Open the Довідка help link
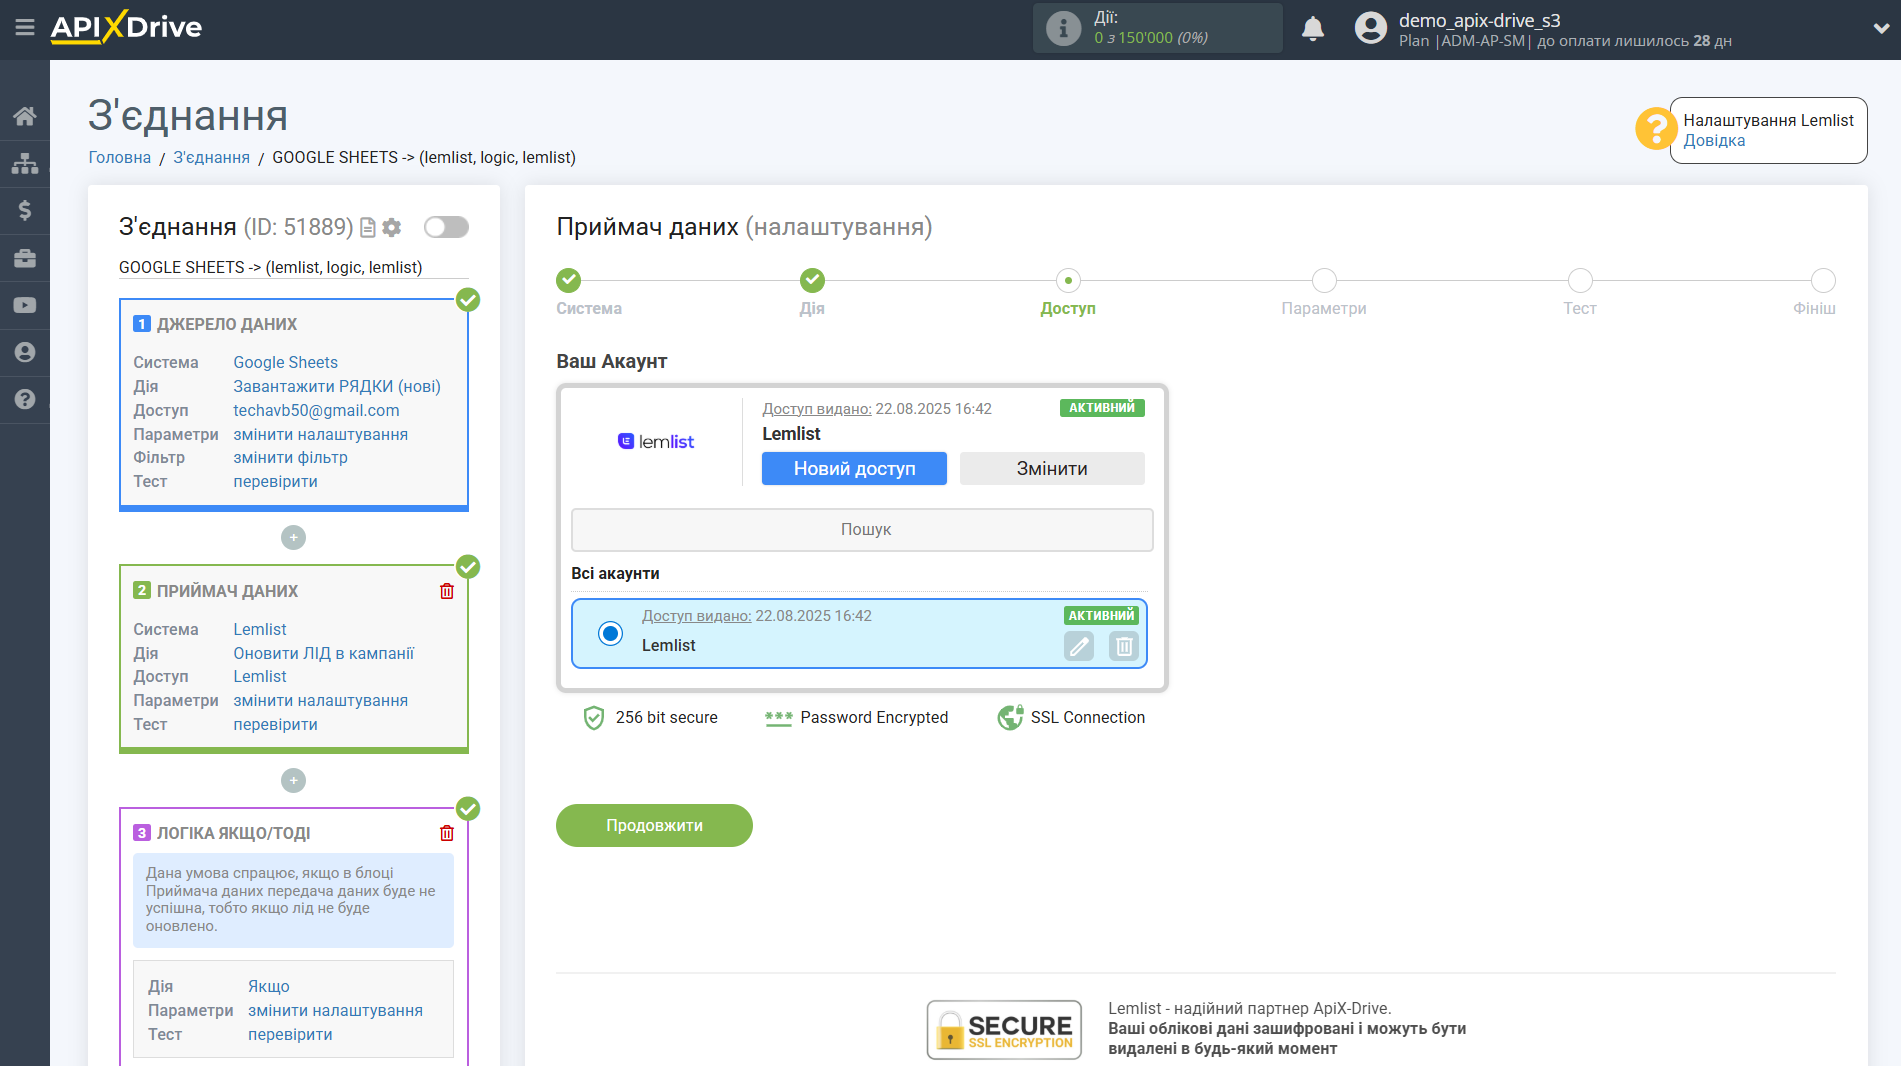The height and width of the screenshot is (1066, 1901). point(1714,141)
